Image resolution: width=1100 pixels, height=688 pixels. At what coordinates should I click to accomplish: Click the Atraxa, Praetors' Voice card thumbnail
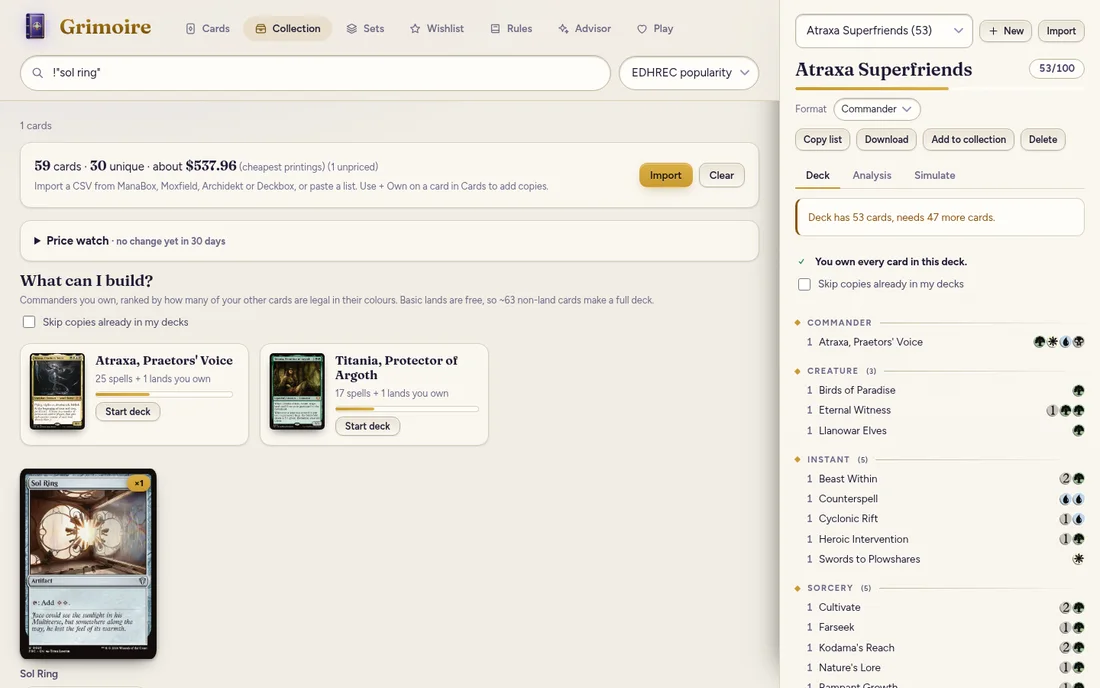[x=58, y=391]
